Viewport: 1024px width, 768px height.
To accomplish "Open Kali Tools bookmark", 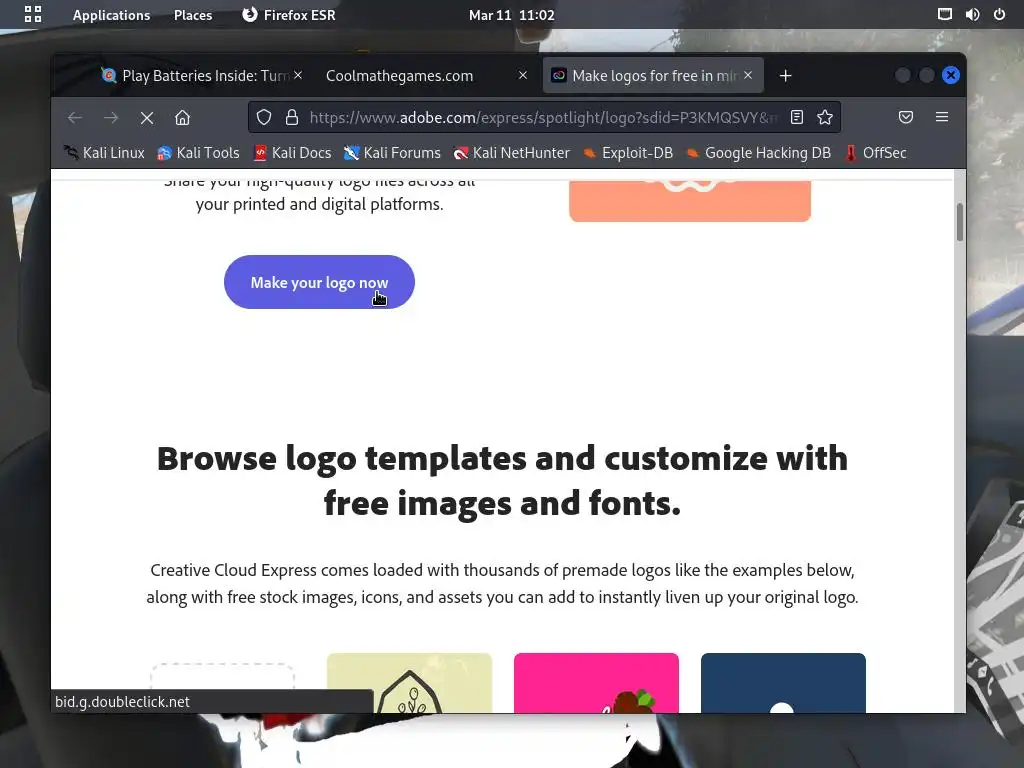I will pyautogui.click(x=199, y=153).
